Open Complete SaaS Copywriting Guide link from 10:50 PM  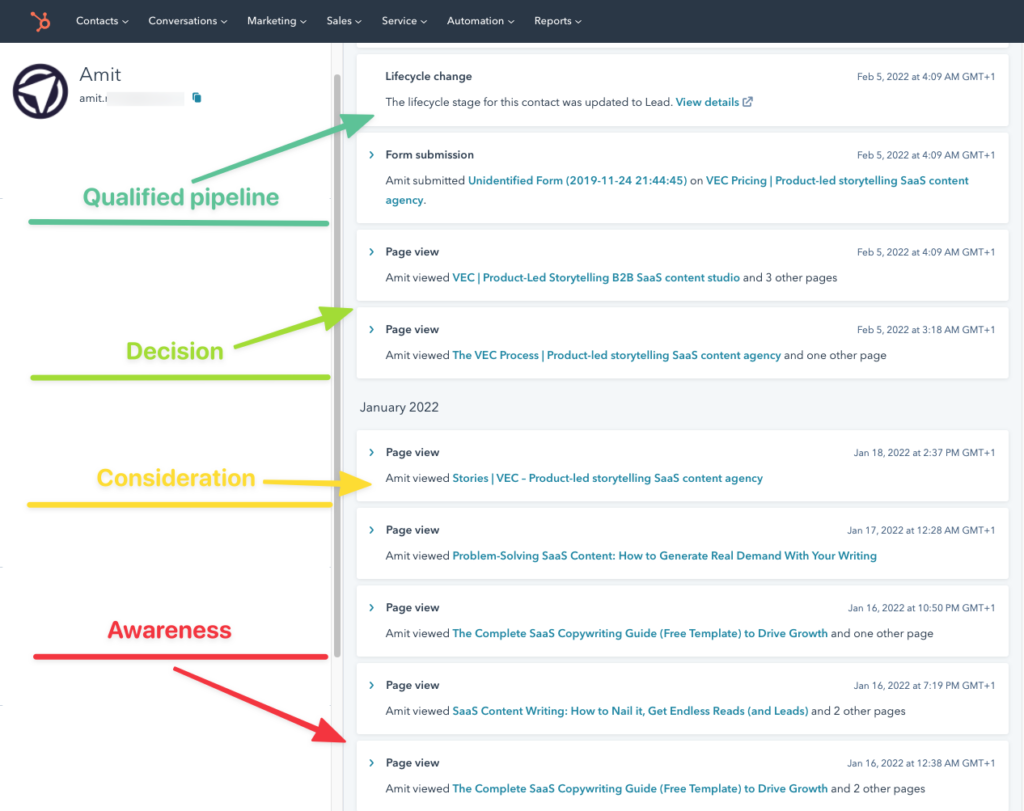click(x=640, y=633)
